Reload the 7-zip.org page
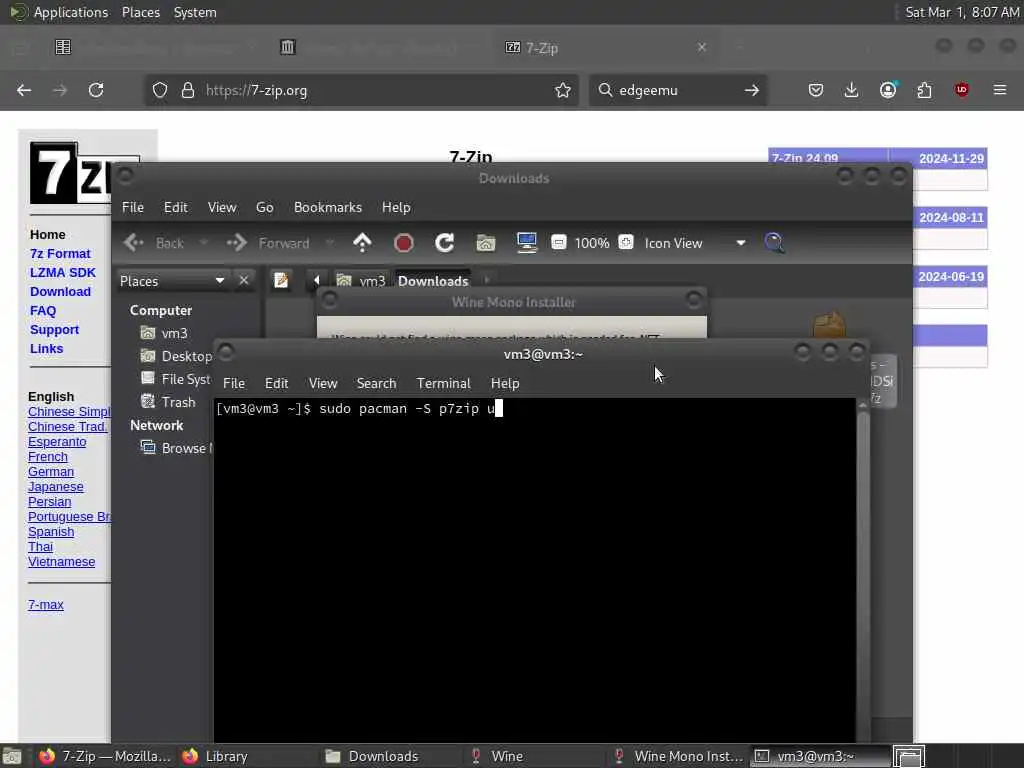This screenshot has height=768, width=1024. click(96, 90)
